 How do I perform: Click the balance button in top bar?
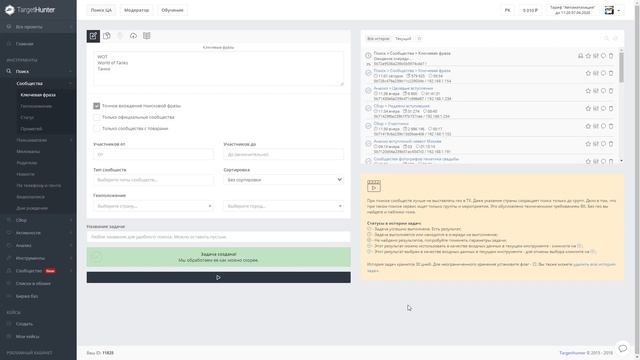[x=530, y=10]
